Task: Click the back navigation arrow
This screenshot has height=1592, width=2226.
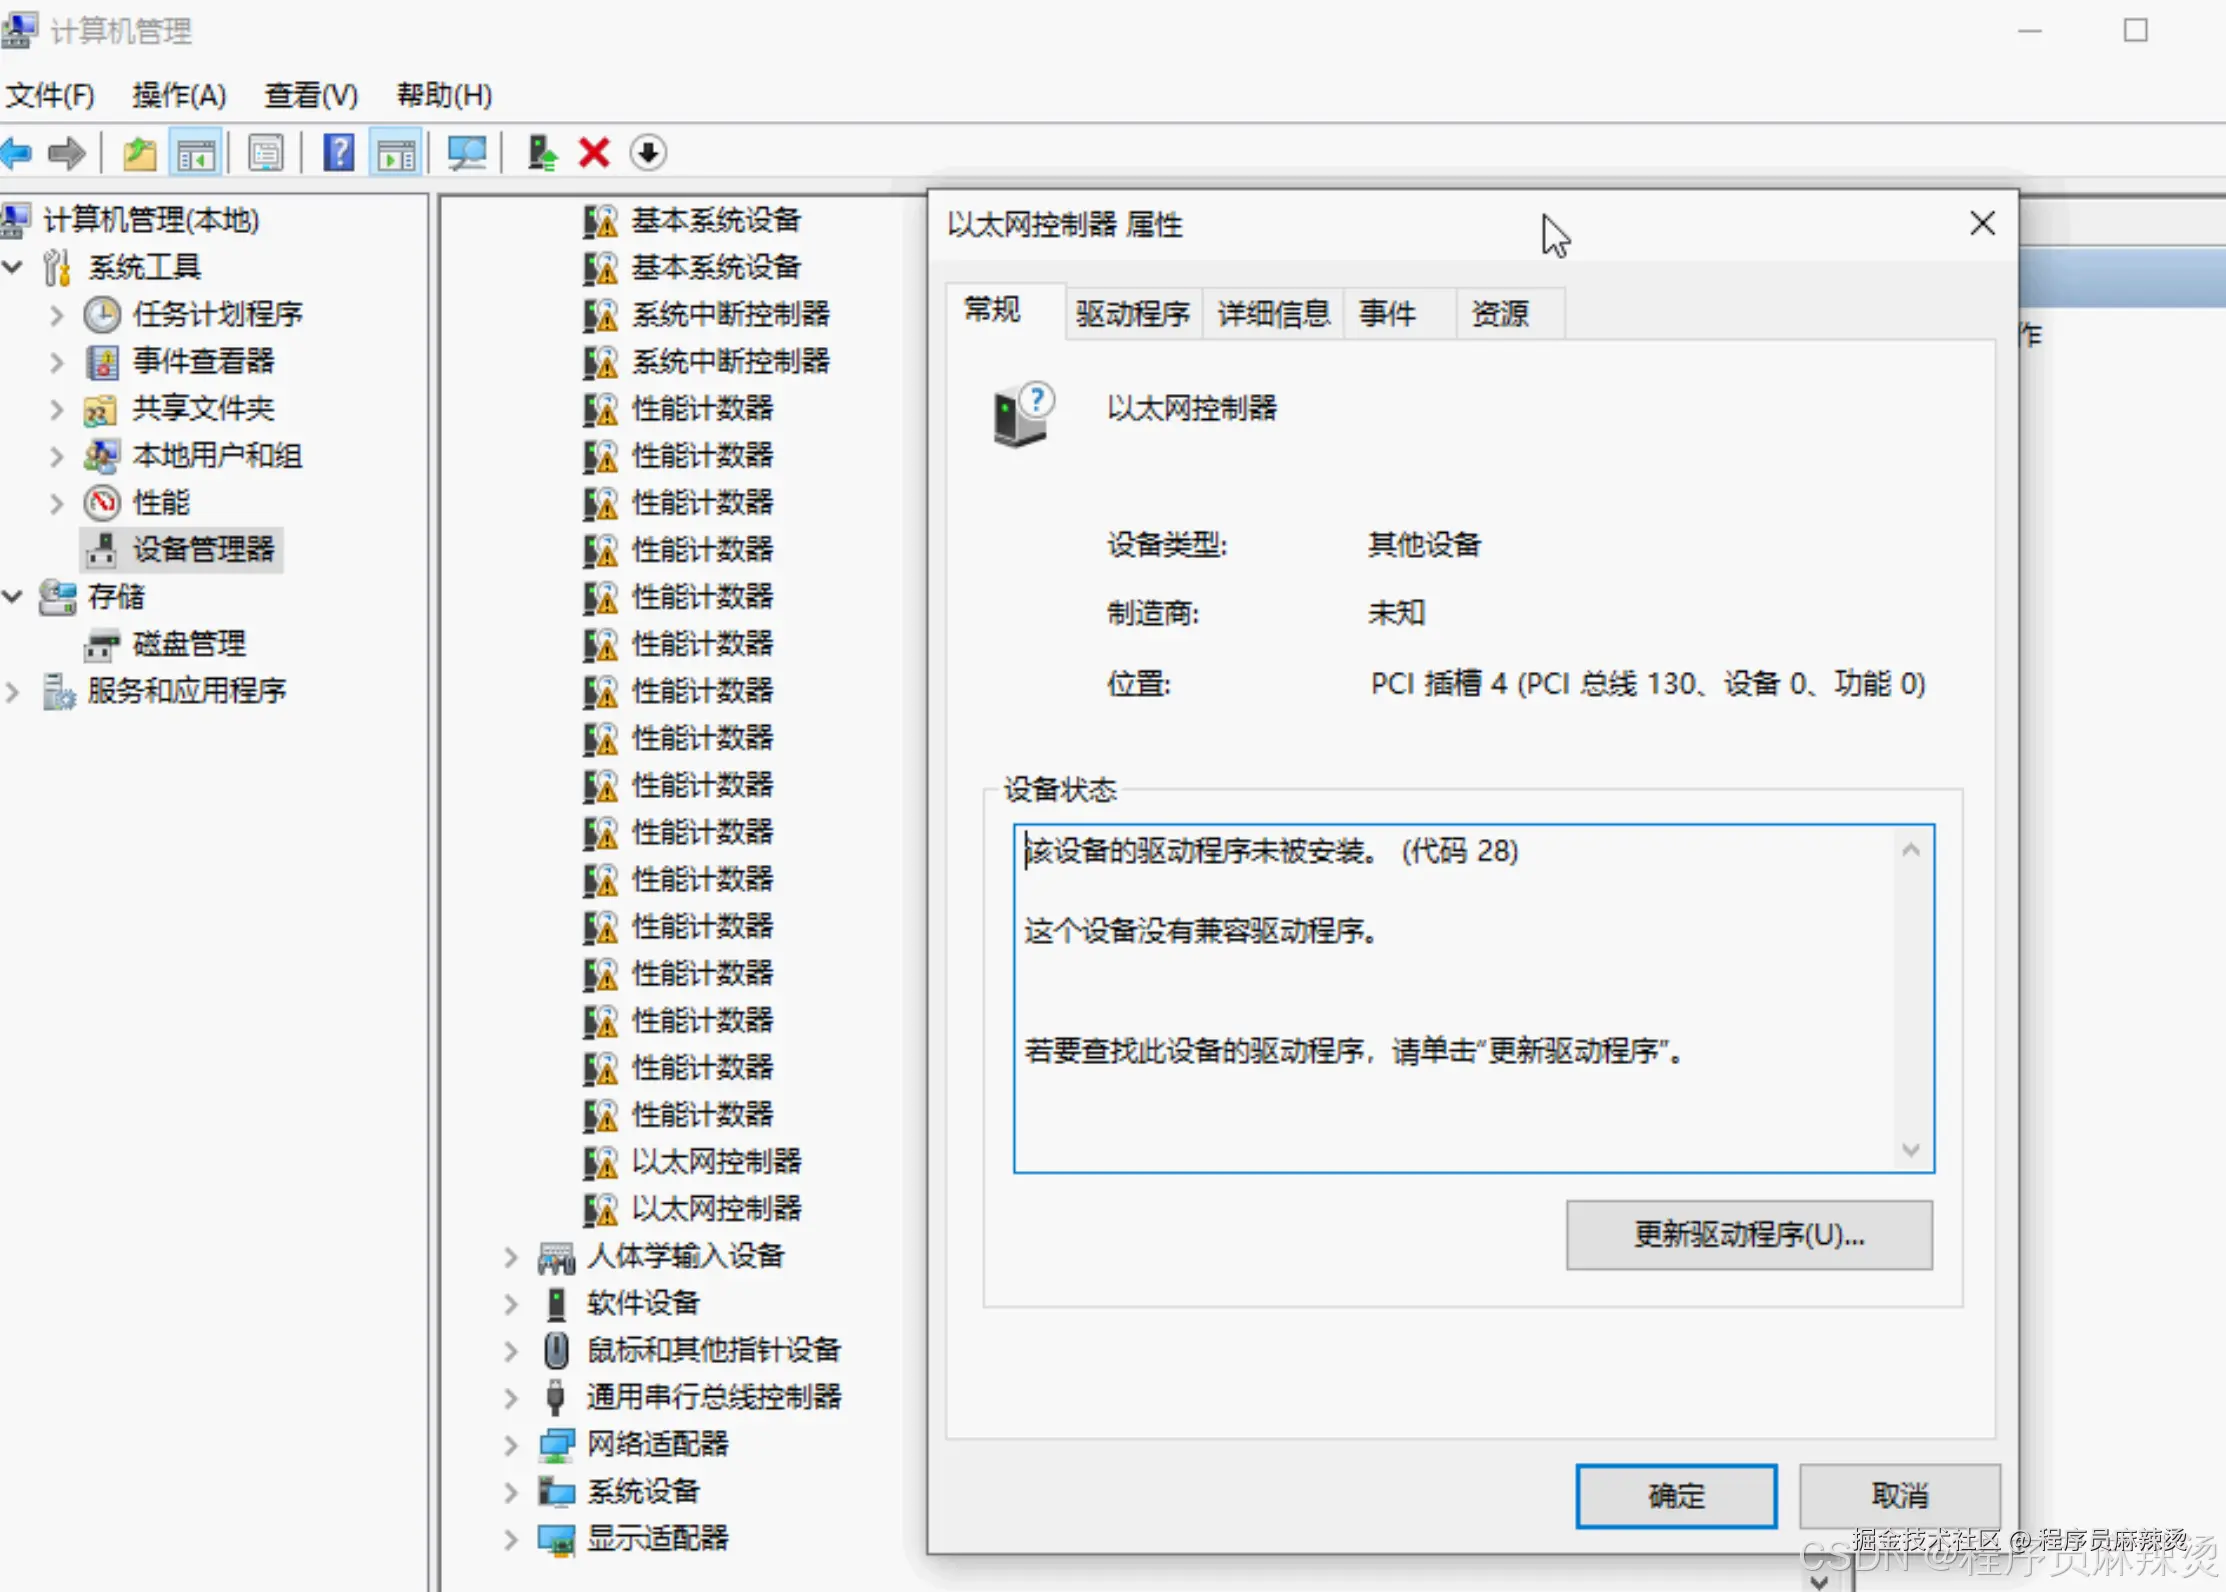Action: click(16, 152)
